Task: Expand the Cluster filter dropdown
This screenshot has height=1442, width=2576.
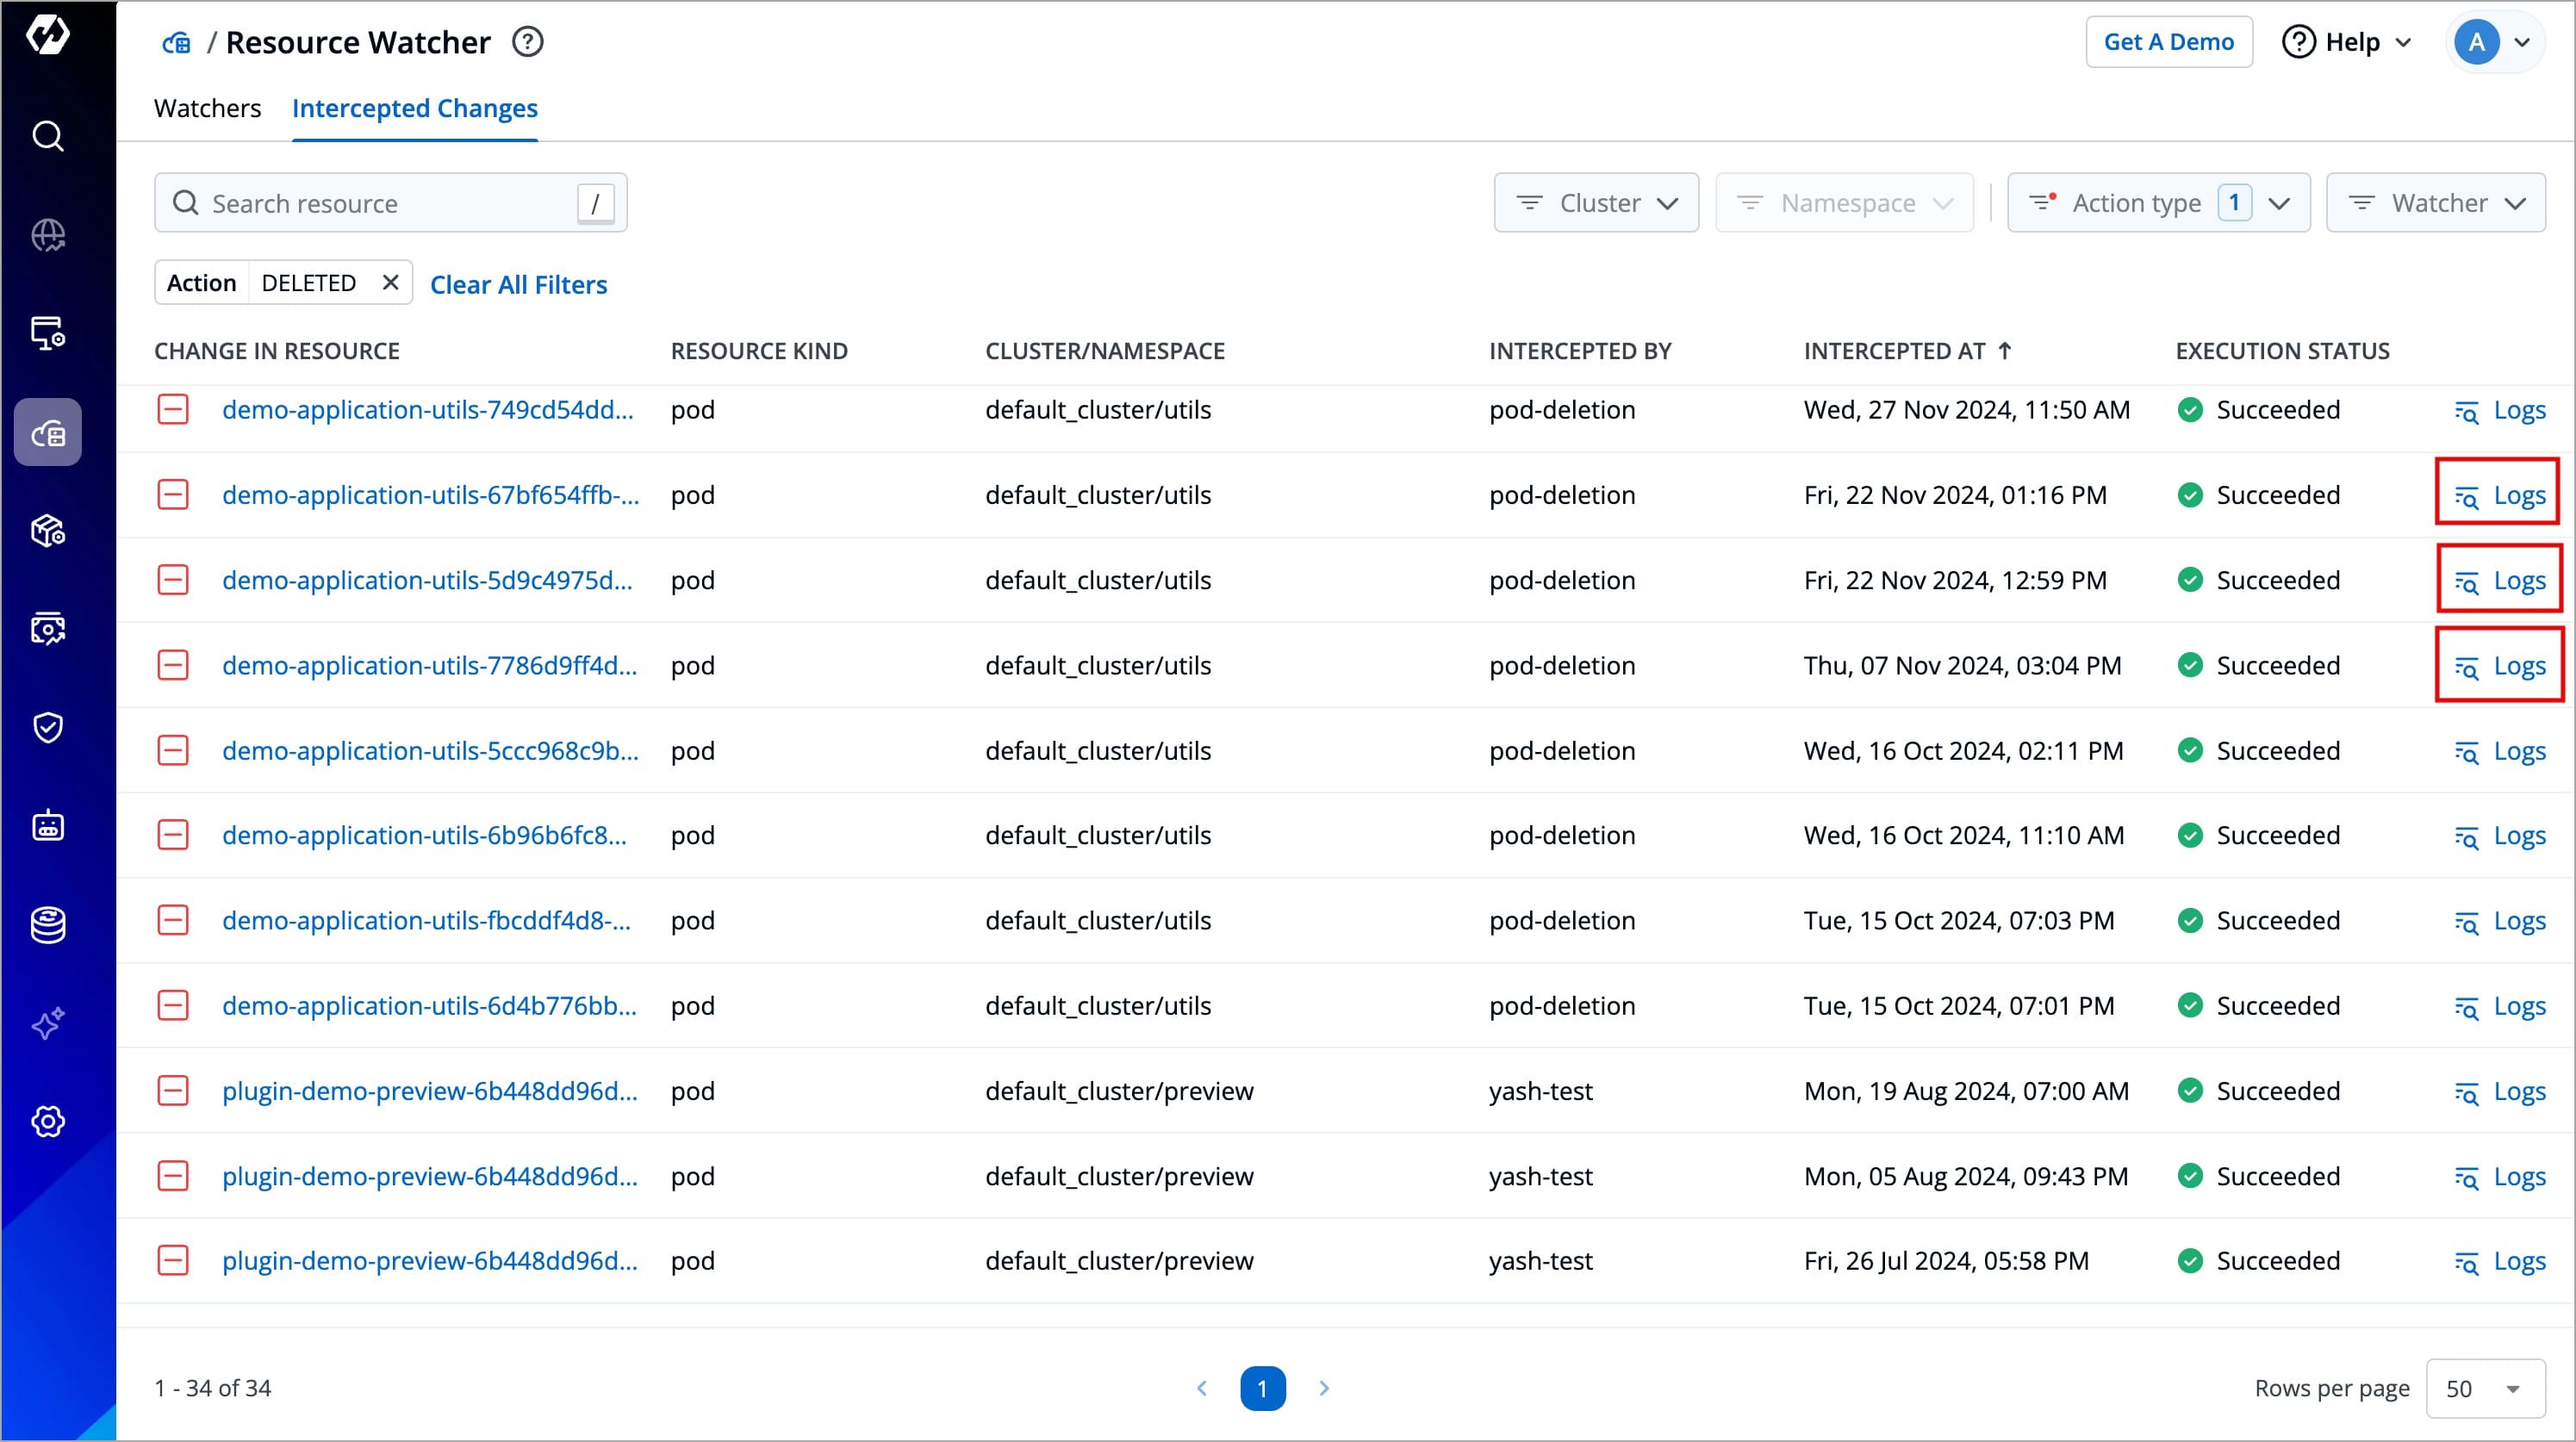Action: click(1596, 203)
